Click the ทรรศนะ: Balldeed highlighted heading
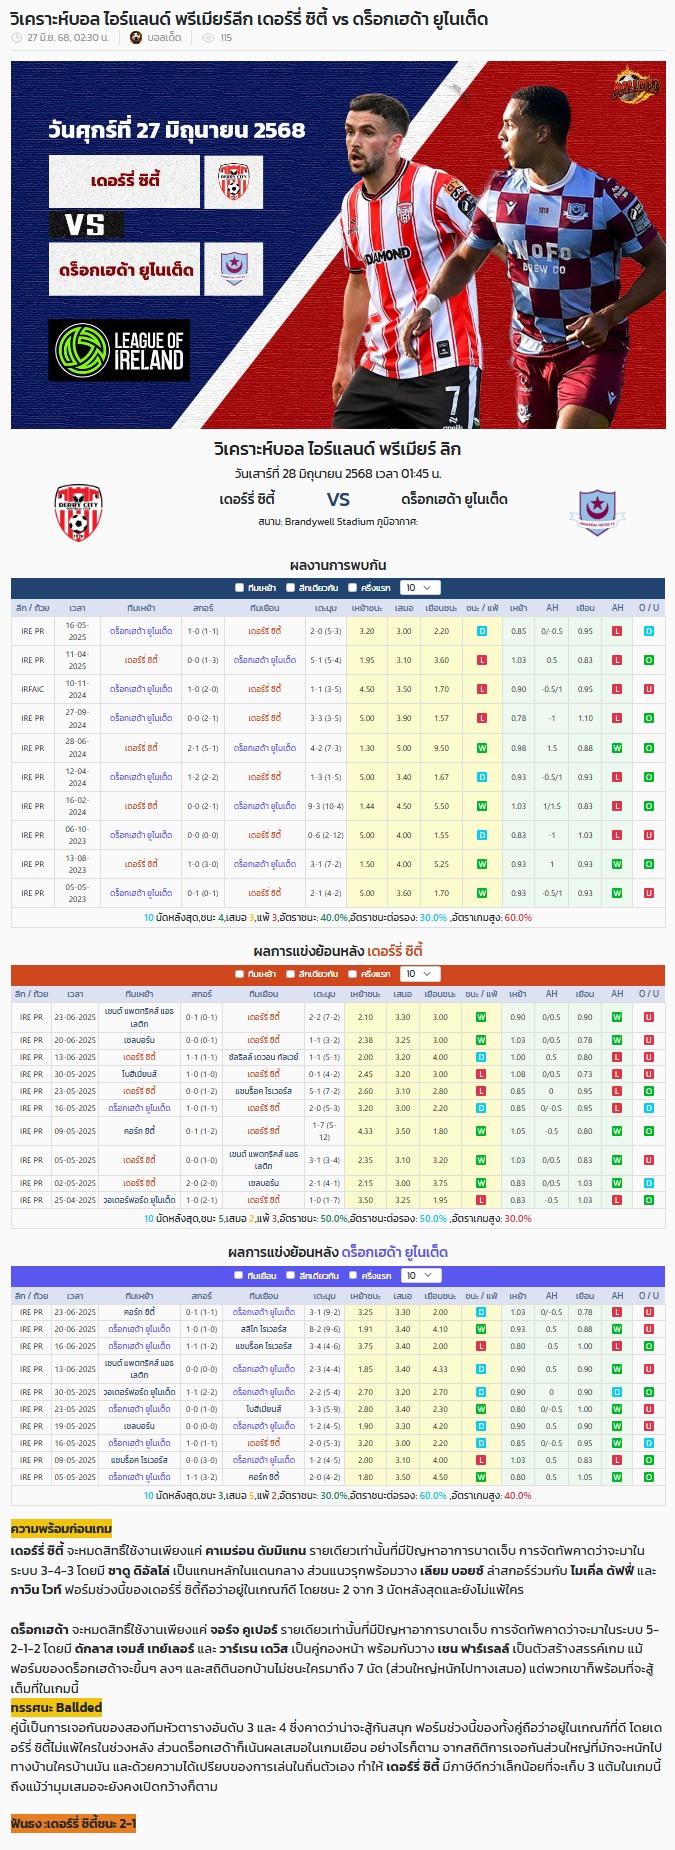The height and width of the screenshot is (1850, 675). pyautogui.click(x=56, y=1707)
